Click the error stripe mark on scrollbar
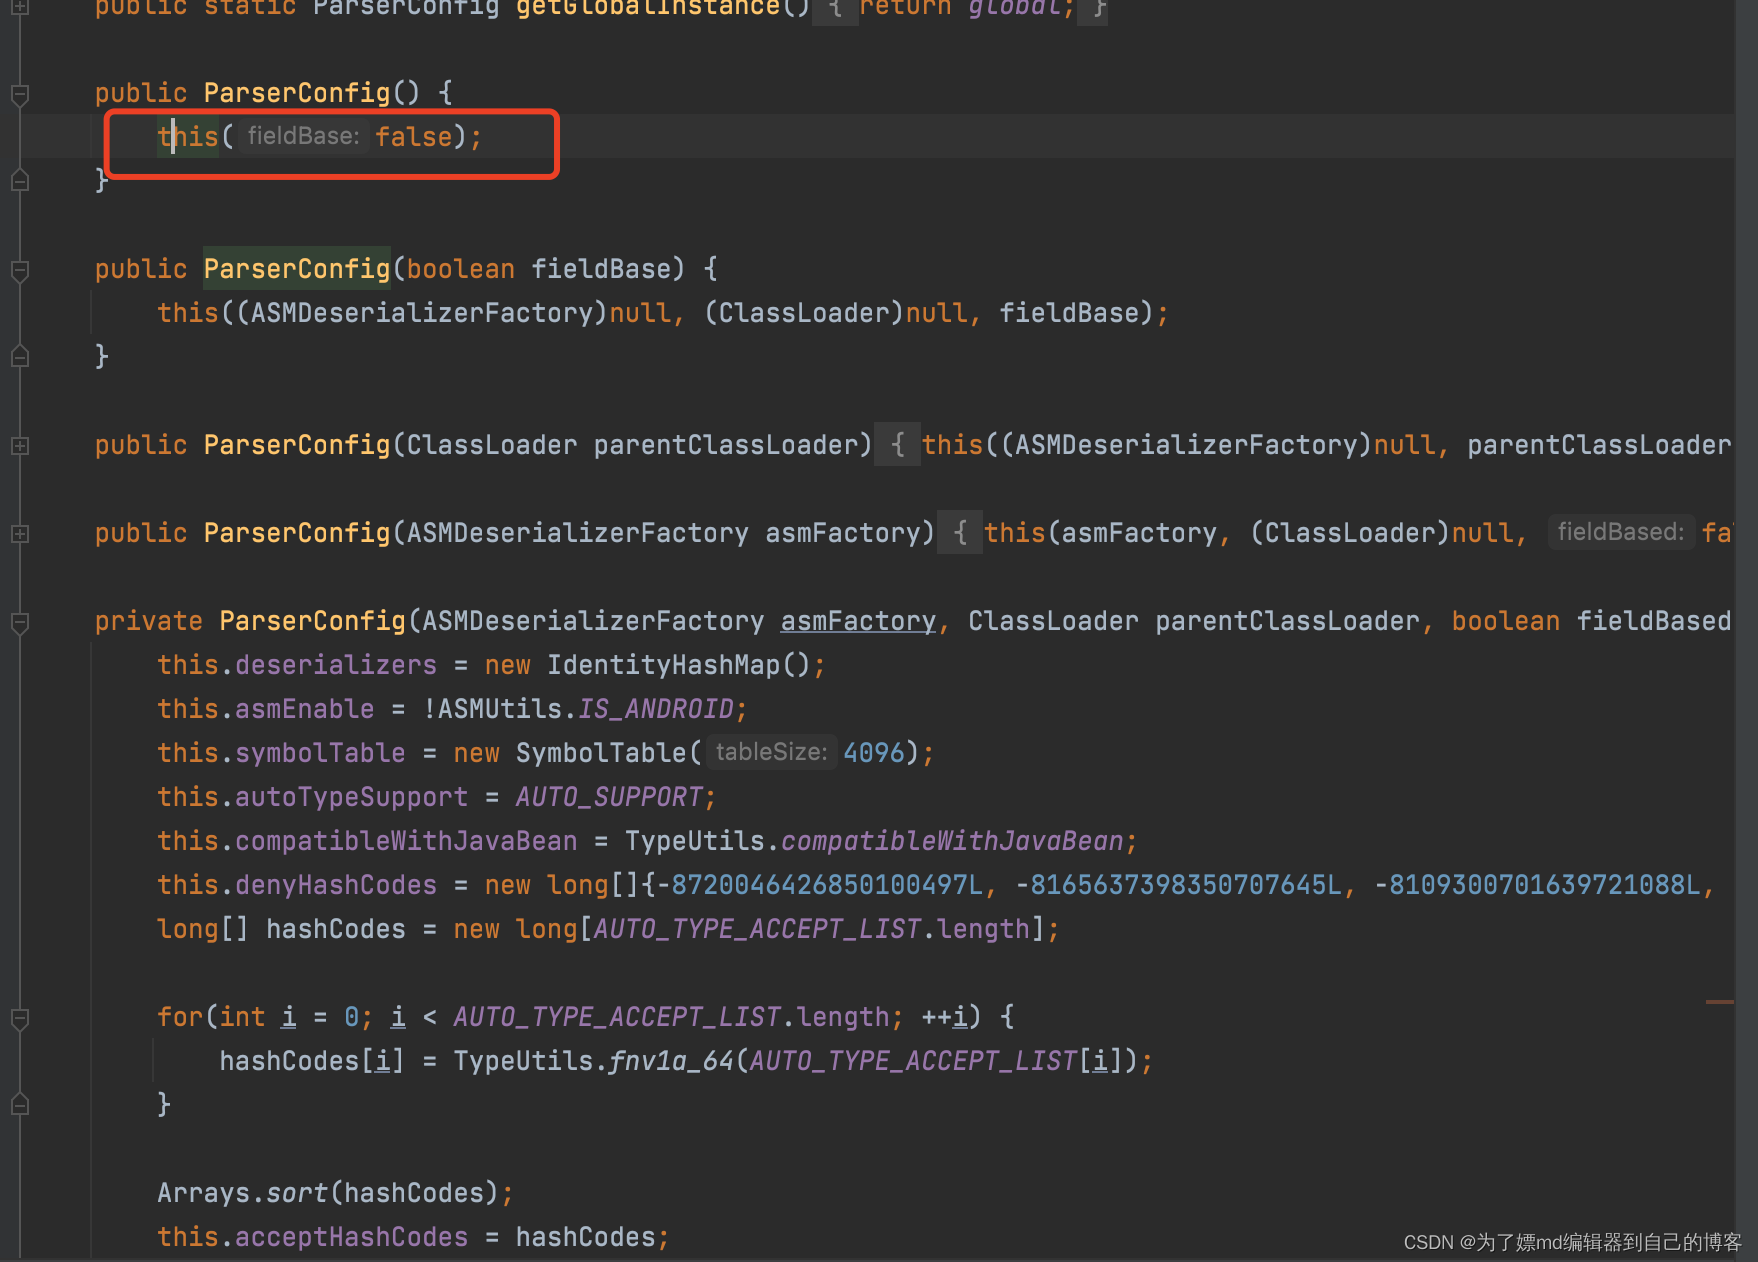1758x1262 pixels. 1719,1001
